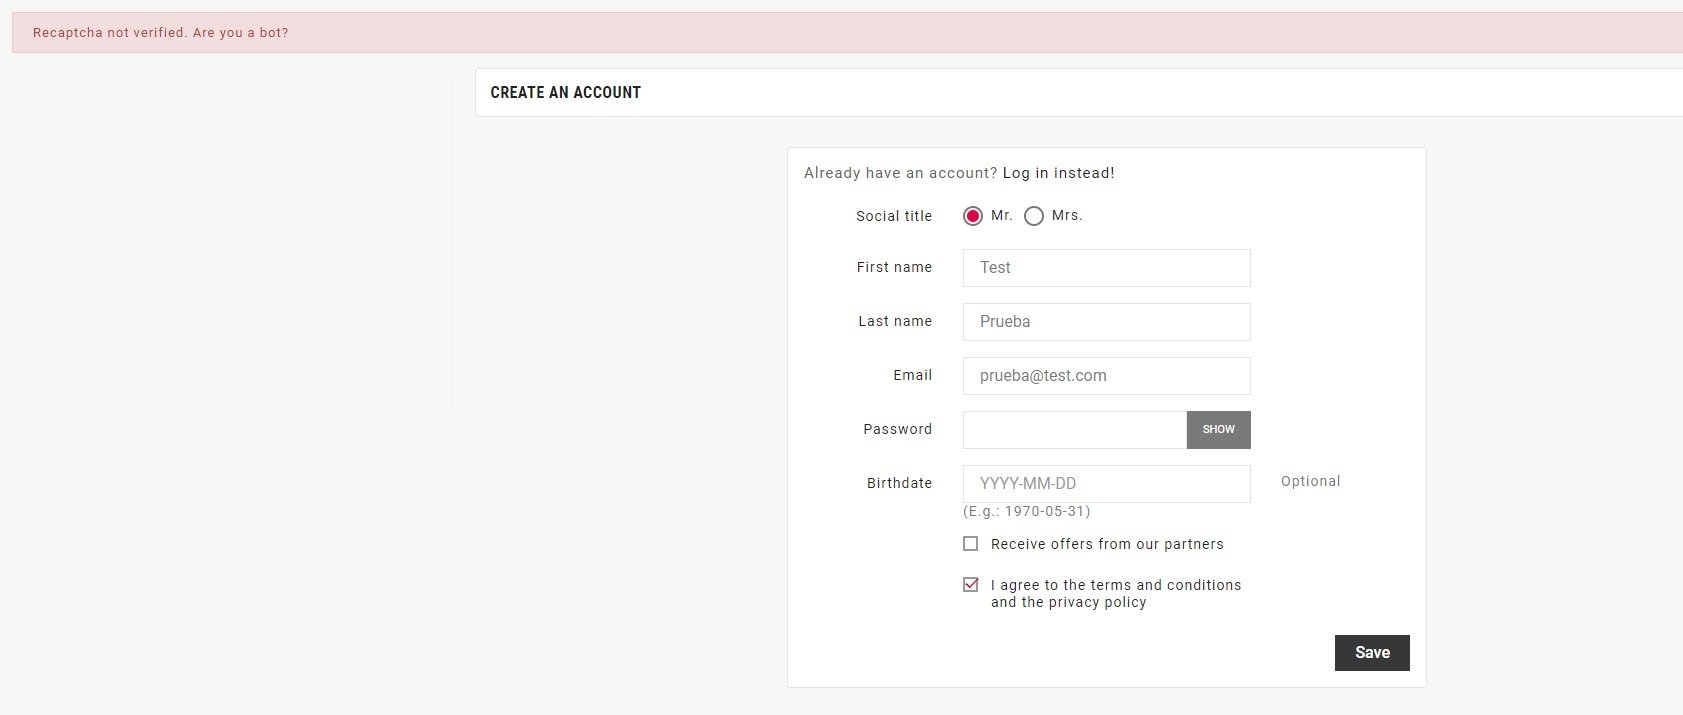Click the 1970-05-31 example date hint

click(x=1026, y=511)
